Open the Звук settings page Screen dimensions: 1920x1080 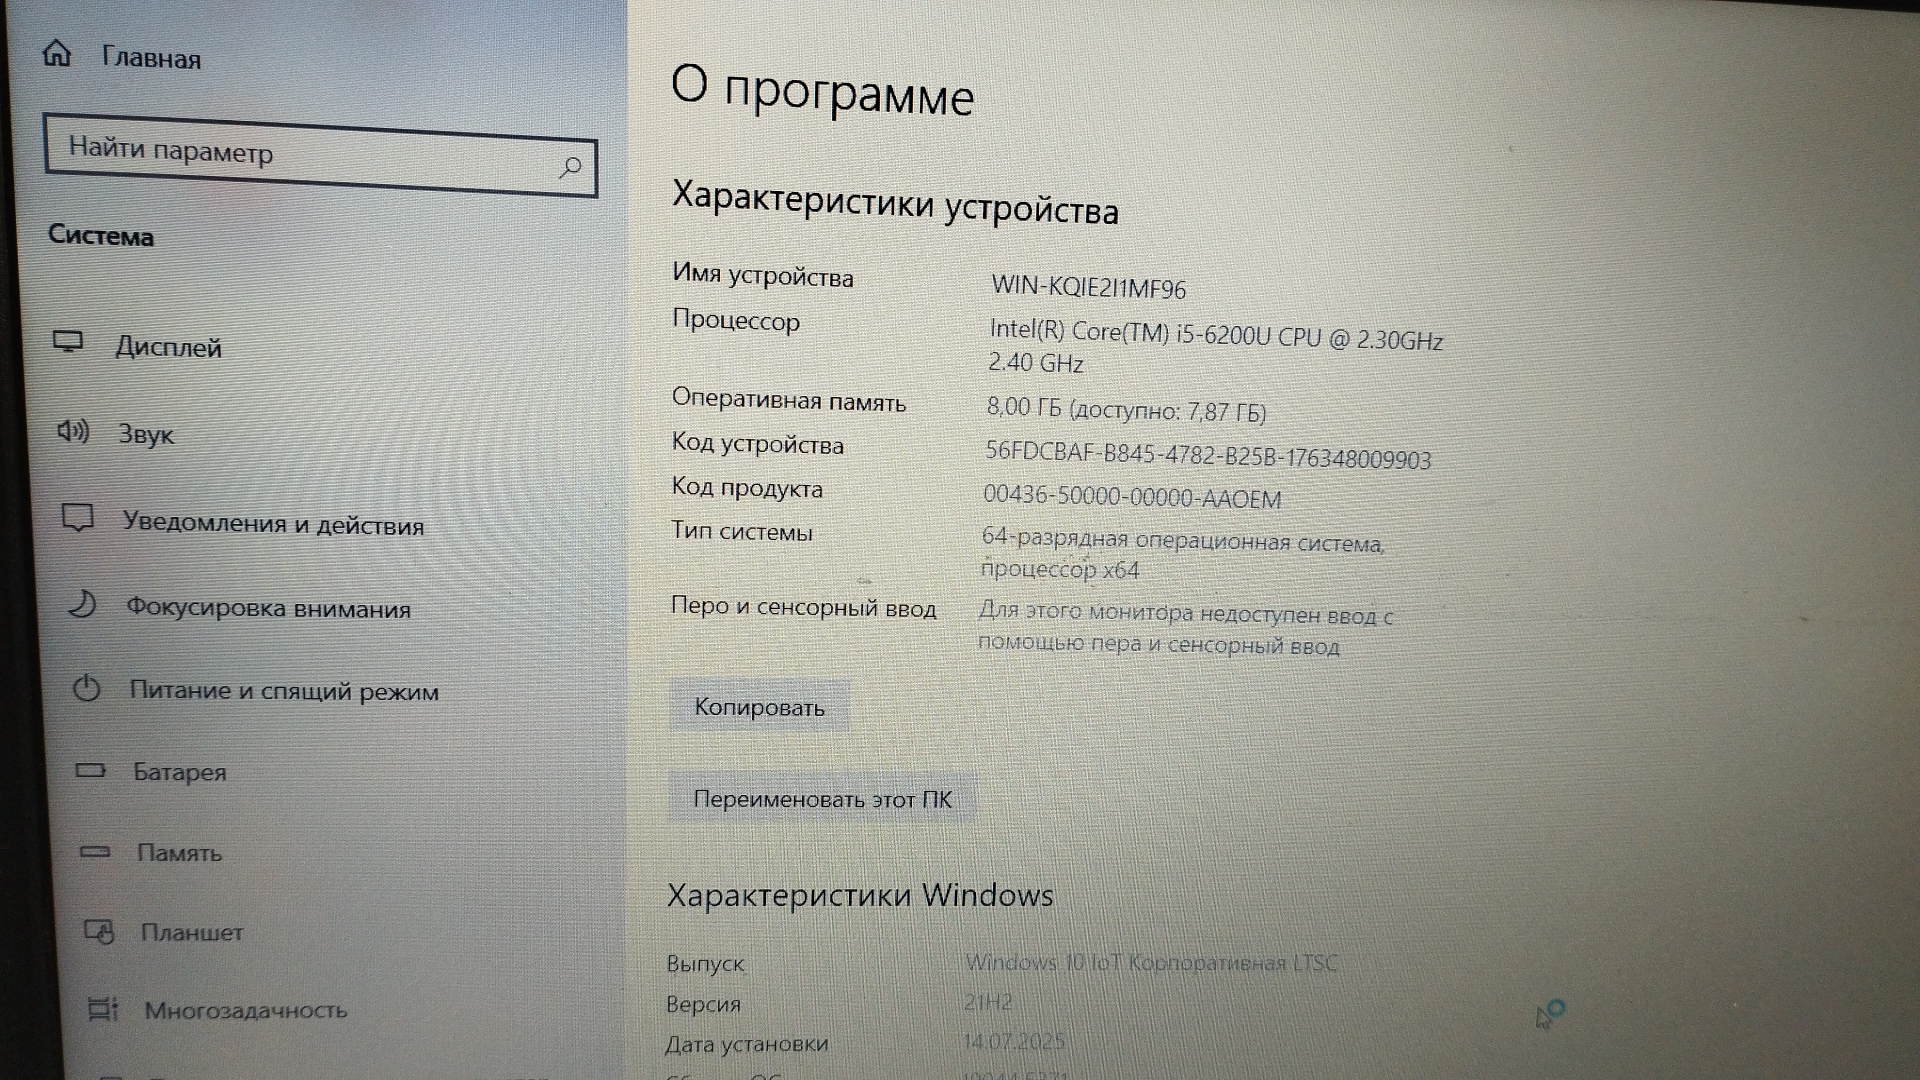(x=146, y=434)
